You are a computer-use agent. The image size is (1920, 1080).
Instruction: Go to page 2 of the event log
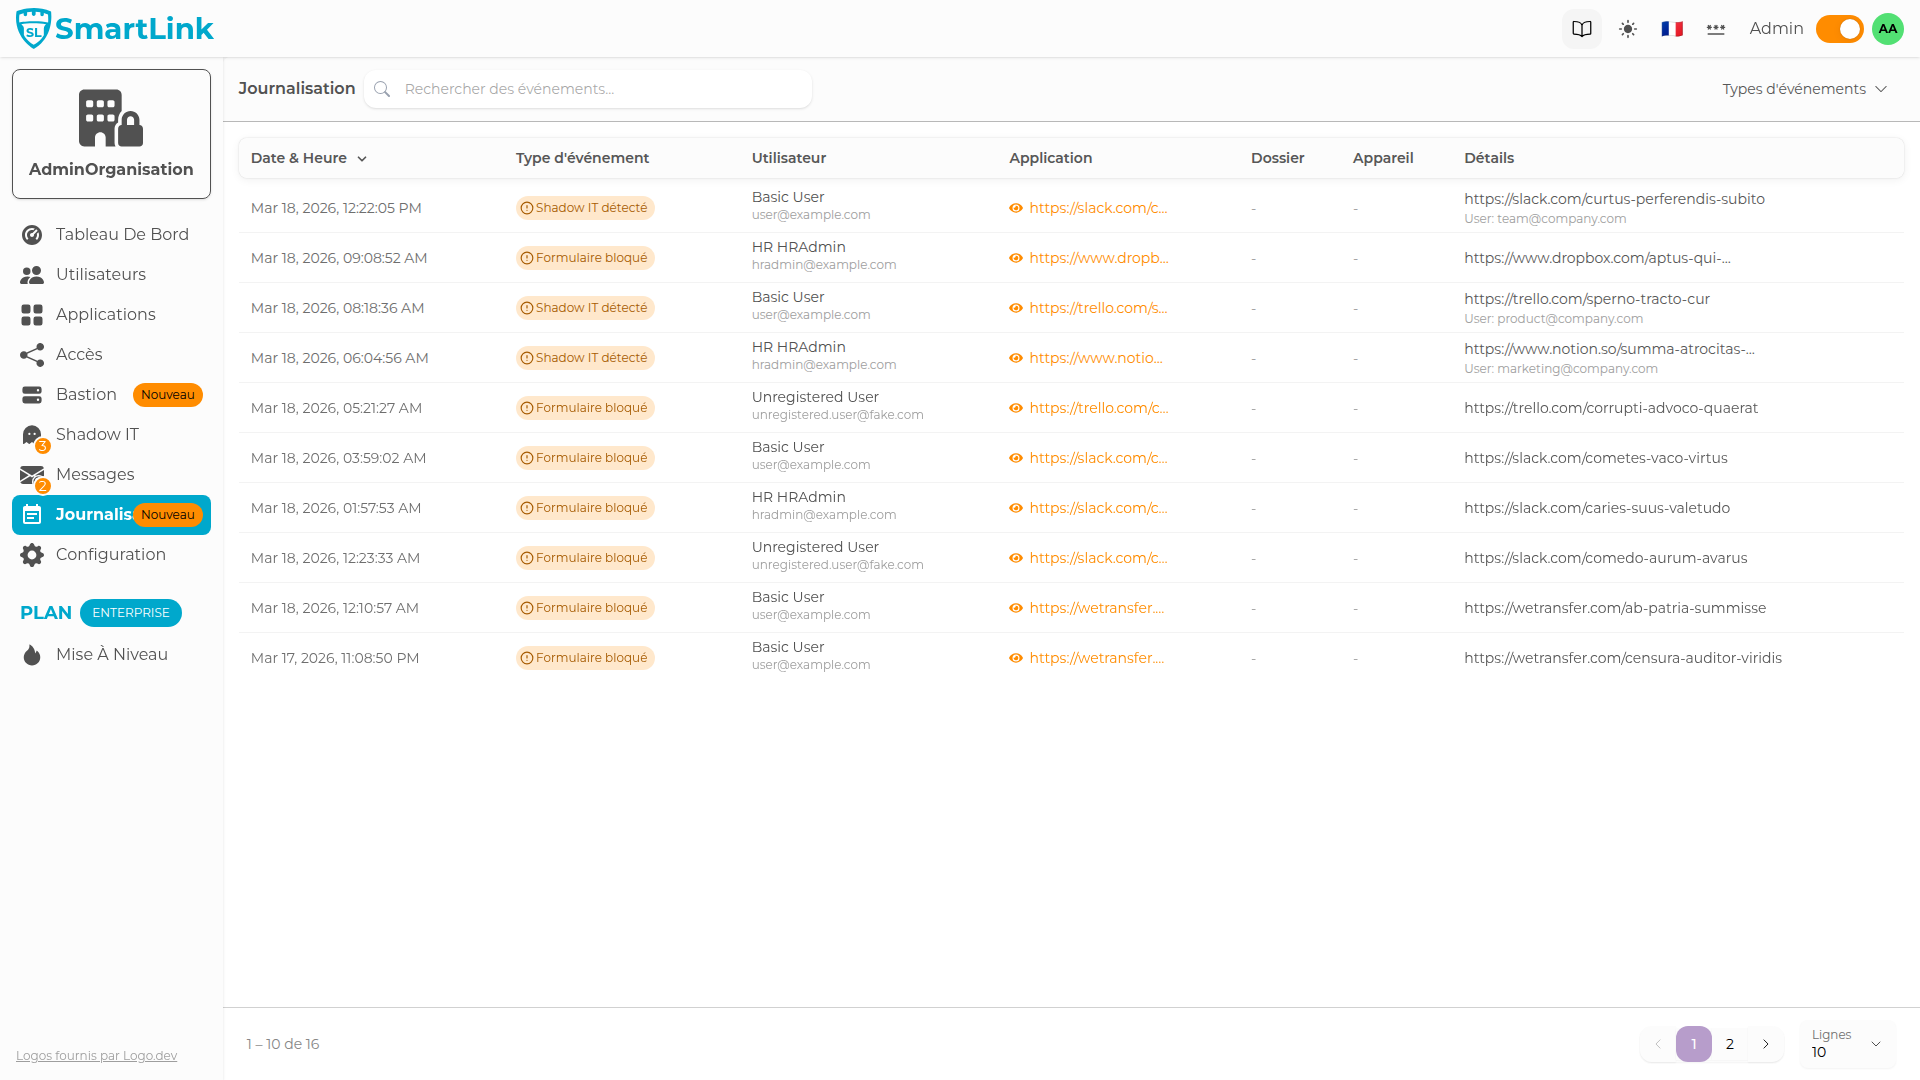(1729, 1044)
